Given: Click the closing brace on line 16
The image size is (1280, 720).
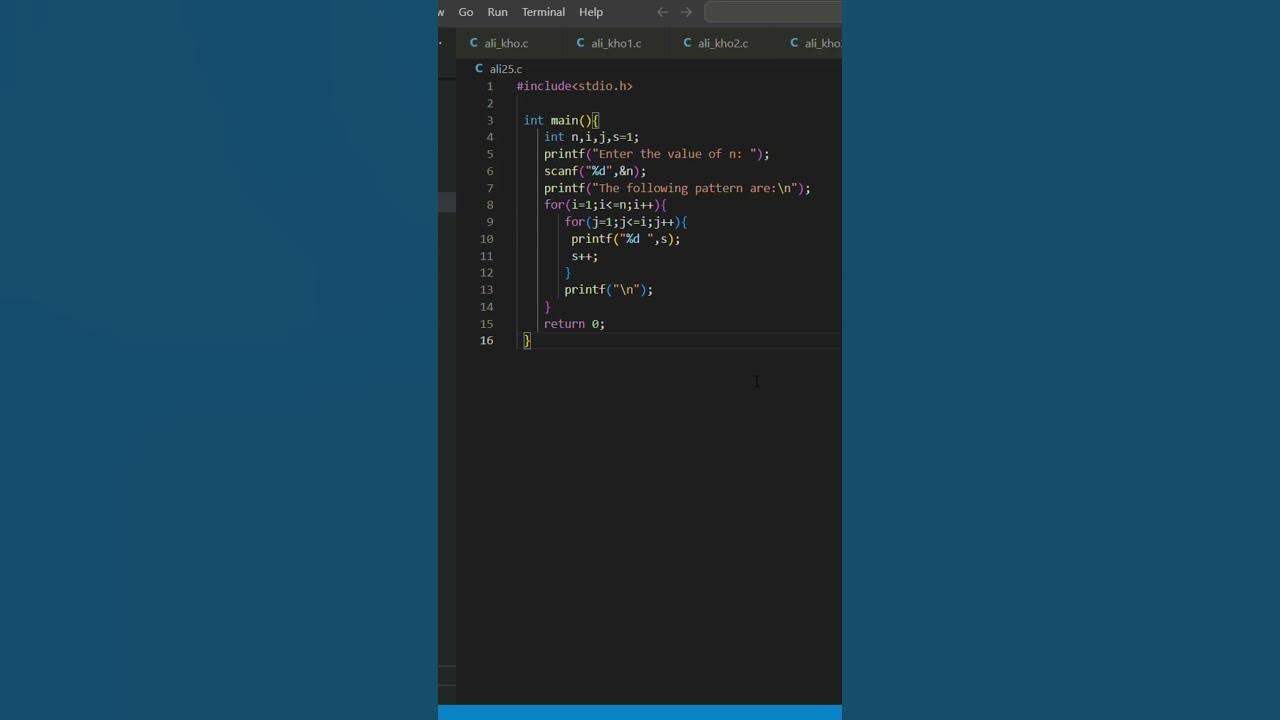Looking at the screenshot, I should click(x=527, y=341).
